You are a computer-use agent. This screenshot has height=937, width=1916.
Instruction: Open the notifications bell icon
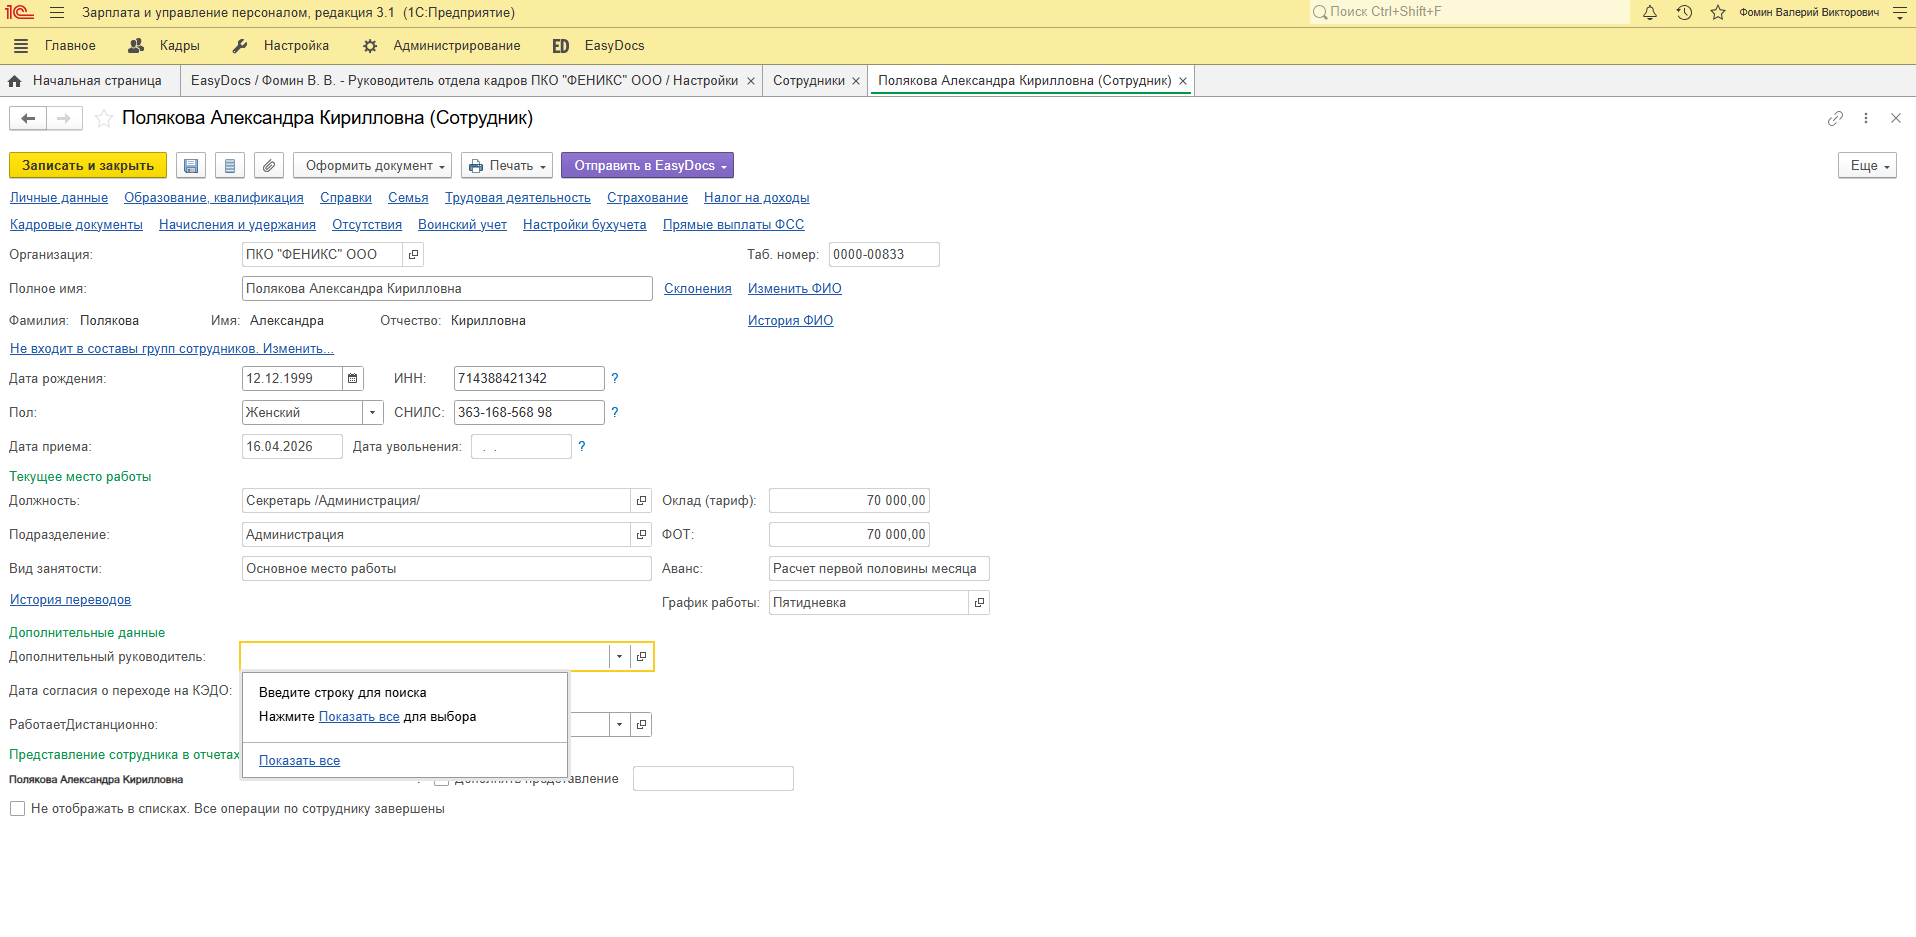1650,13
